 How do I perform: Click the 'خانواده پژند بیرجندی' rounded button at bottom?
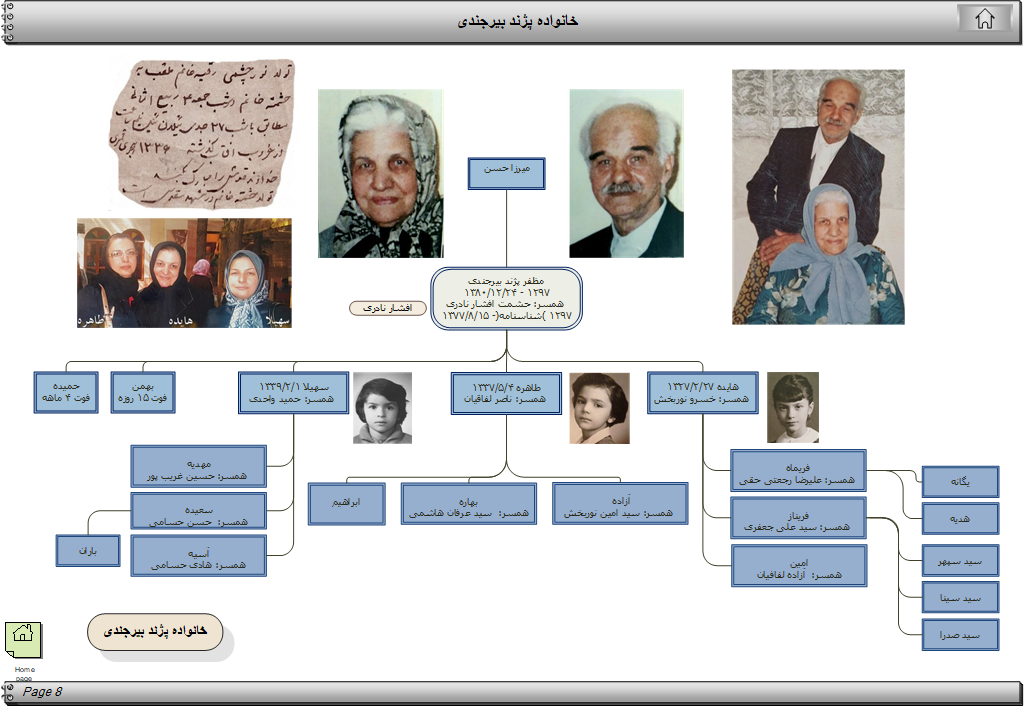[x=155, y=632]
